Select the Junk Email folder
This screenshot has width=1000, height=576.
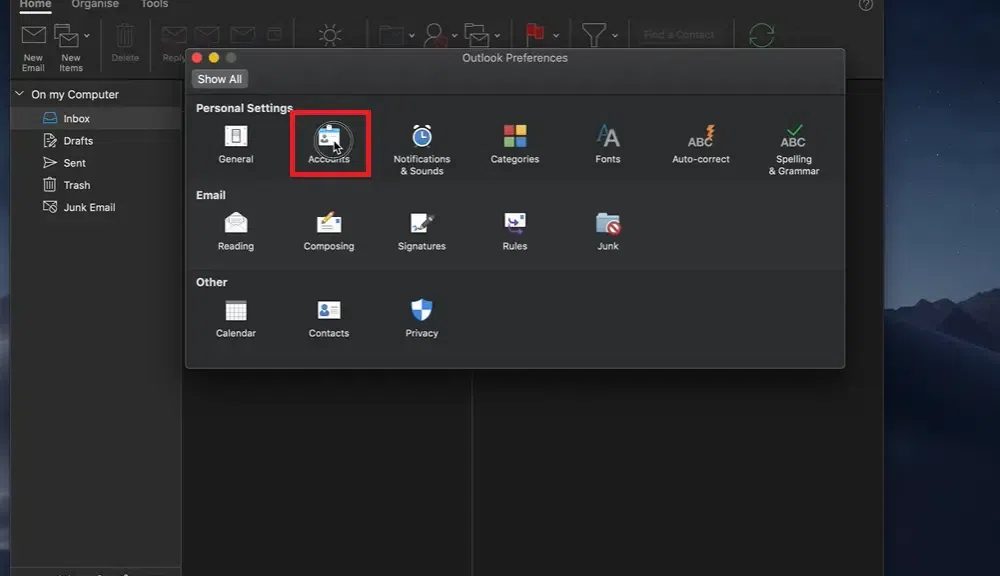coord(96,207)
